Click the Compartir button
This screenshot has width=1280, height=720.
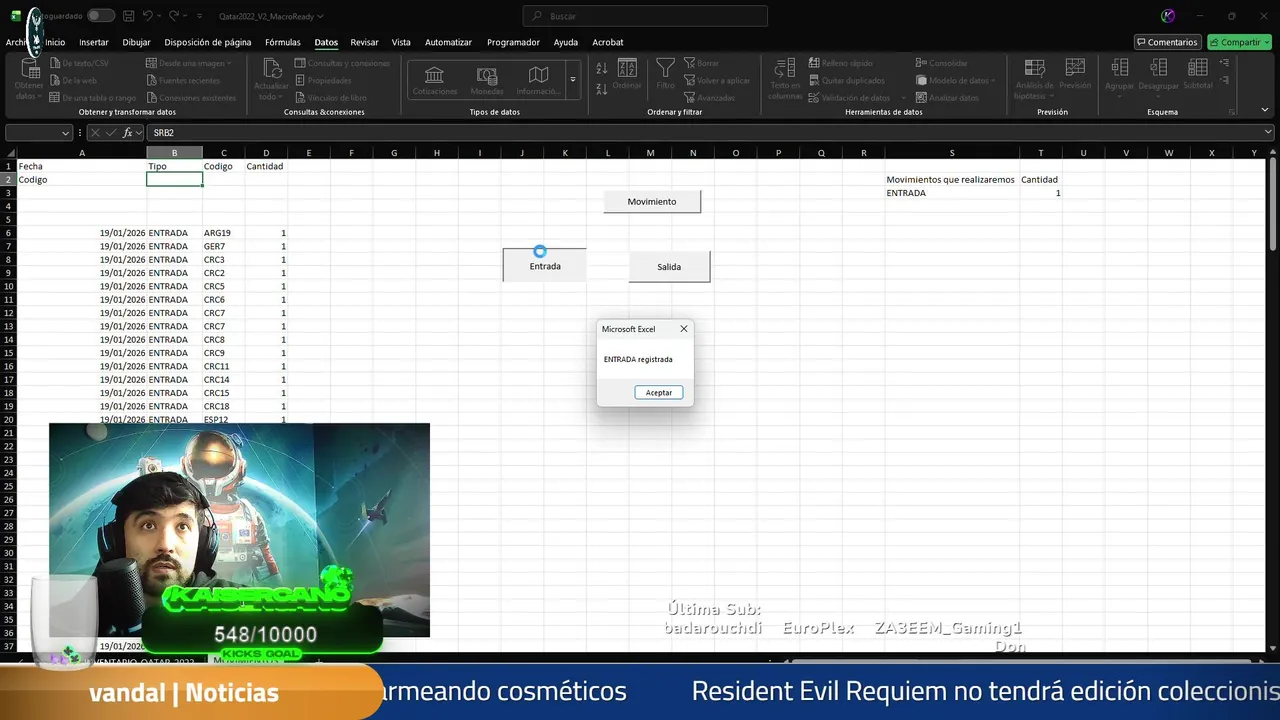click(x=1239, y=42)
